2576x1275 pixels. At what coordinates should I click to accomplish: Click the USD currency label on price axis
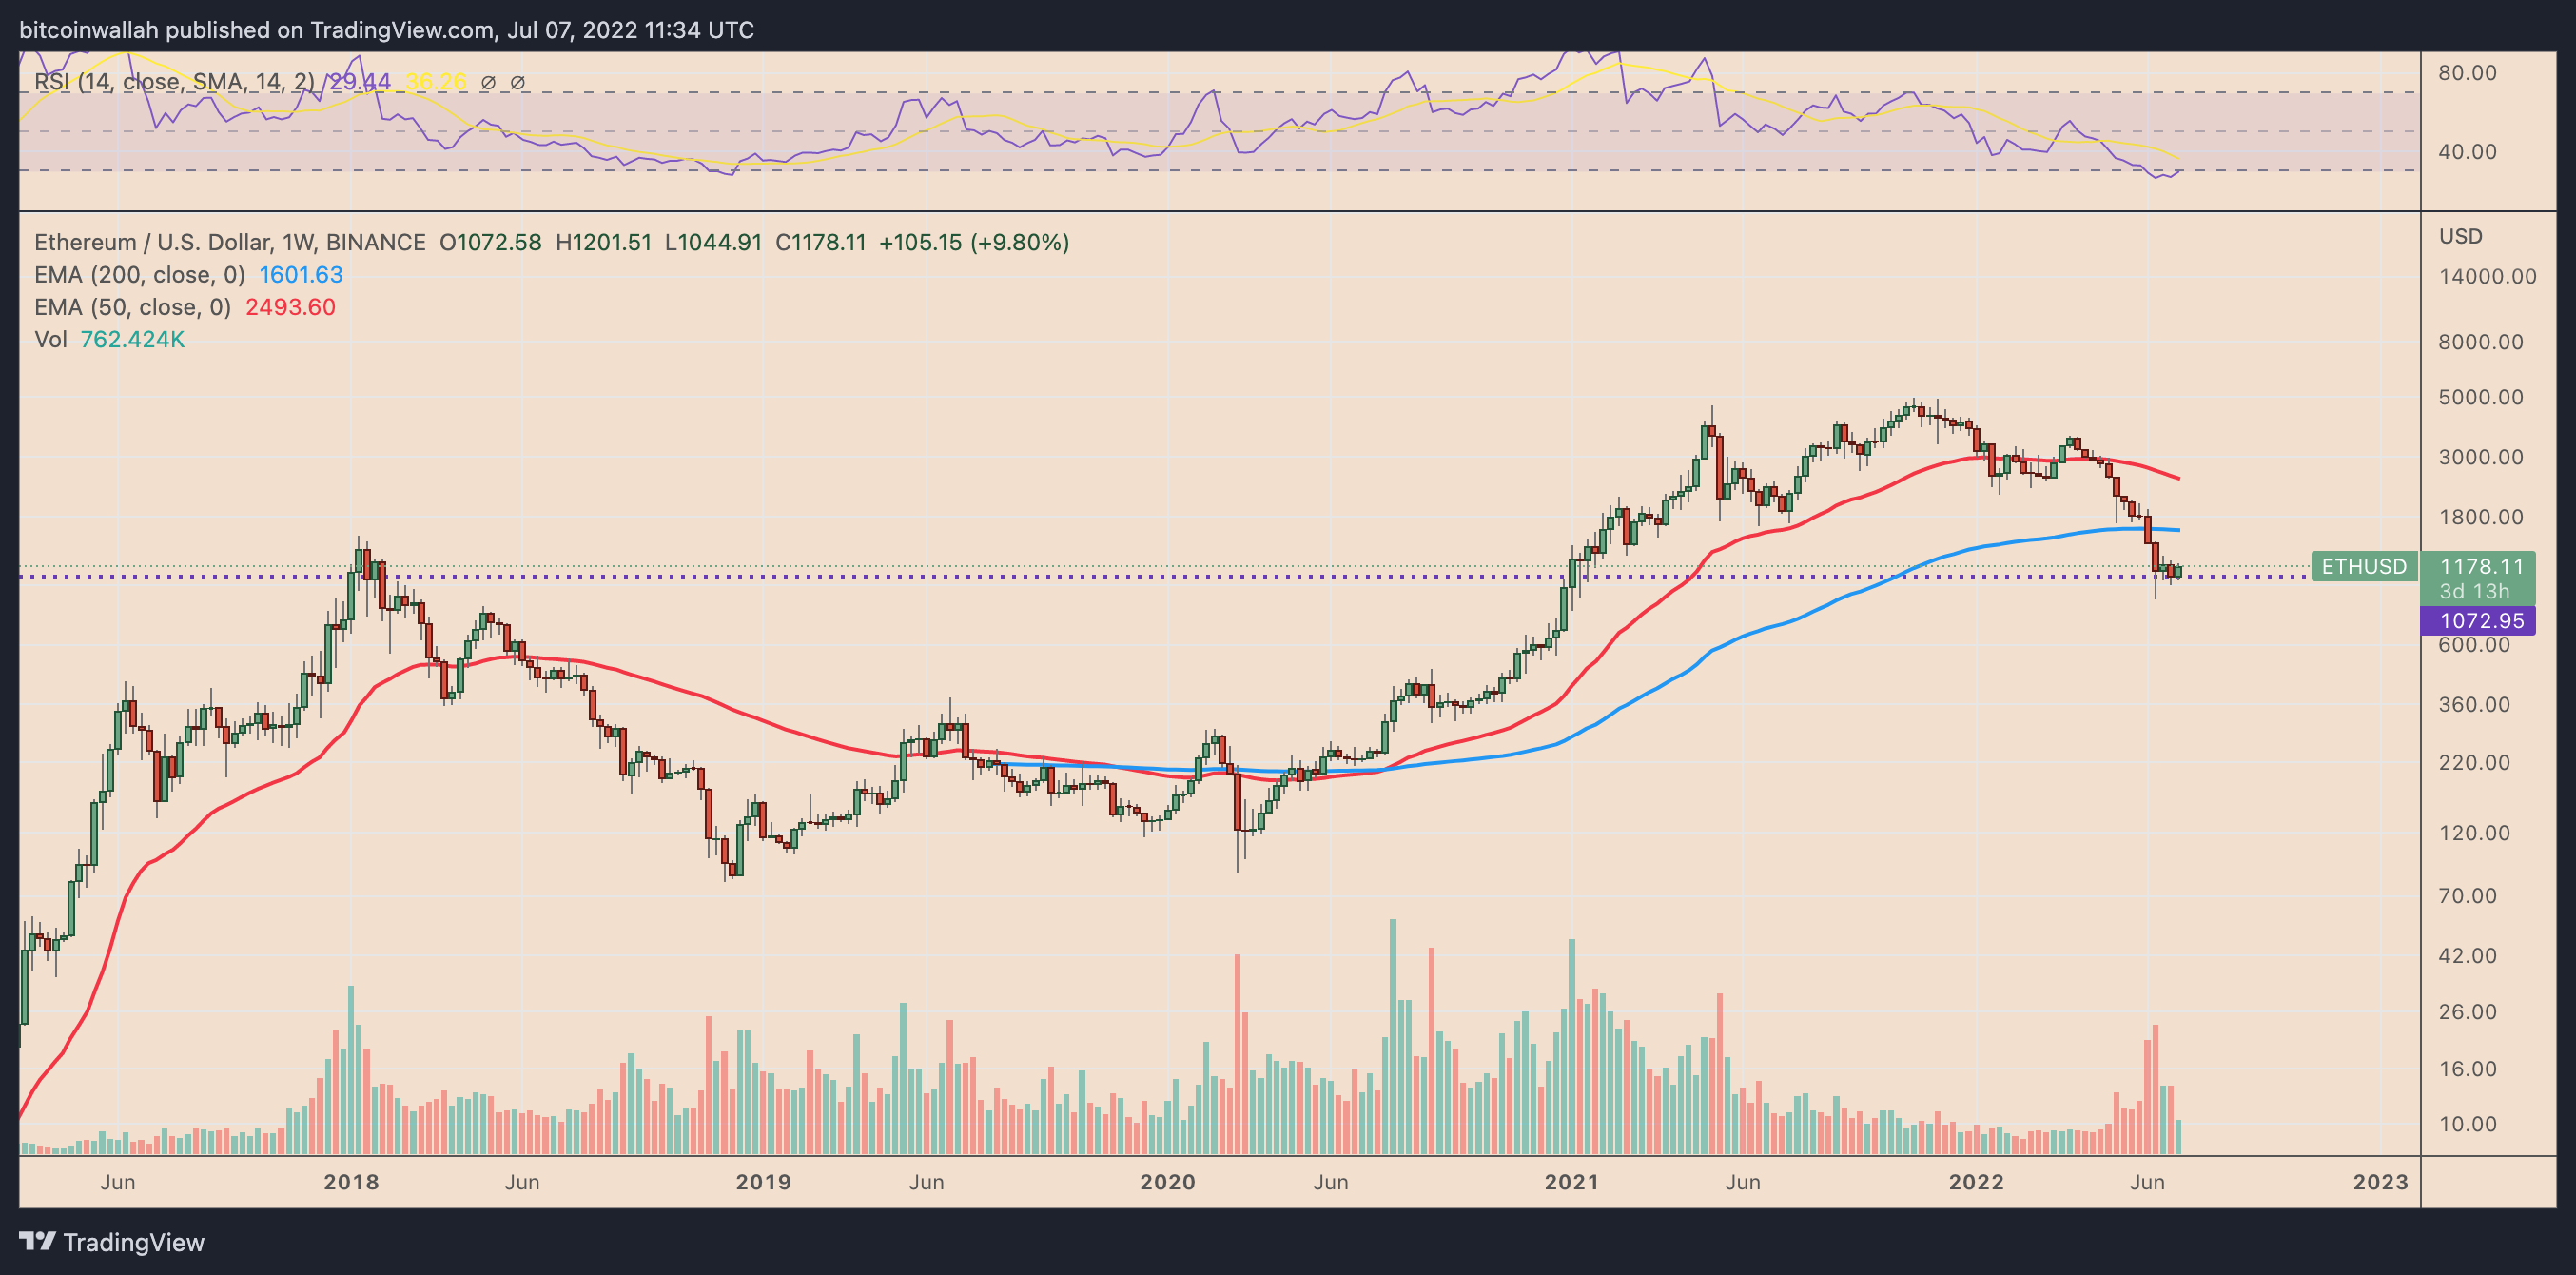(x=2460, y=236)
